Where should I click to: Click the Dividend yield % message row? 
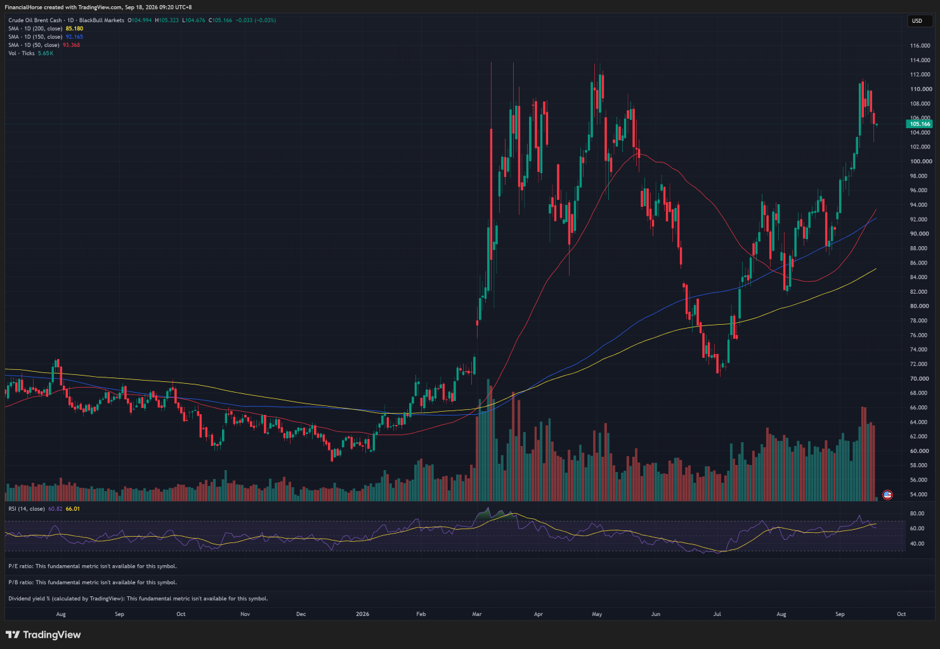click(138, 598)
